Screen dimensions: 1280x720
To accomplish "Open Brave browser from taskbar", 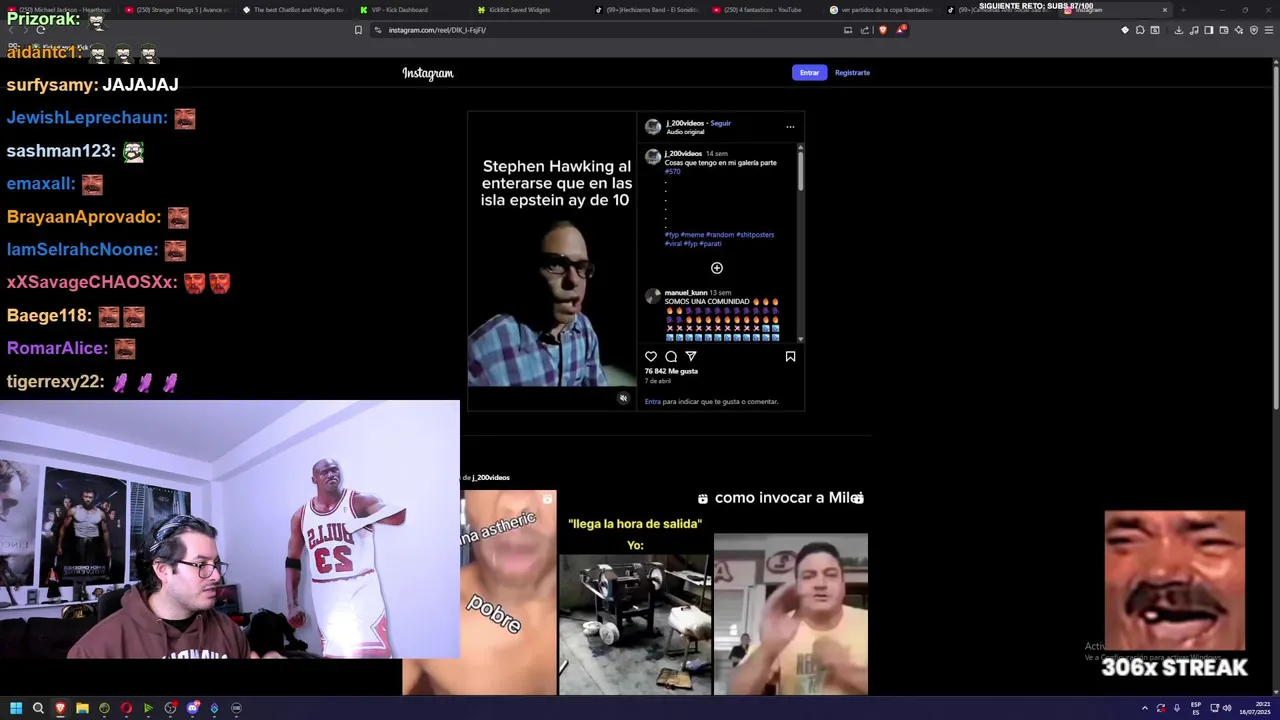I will 60,708.
